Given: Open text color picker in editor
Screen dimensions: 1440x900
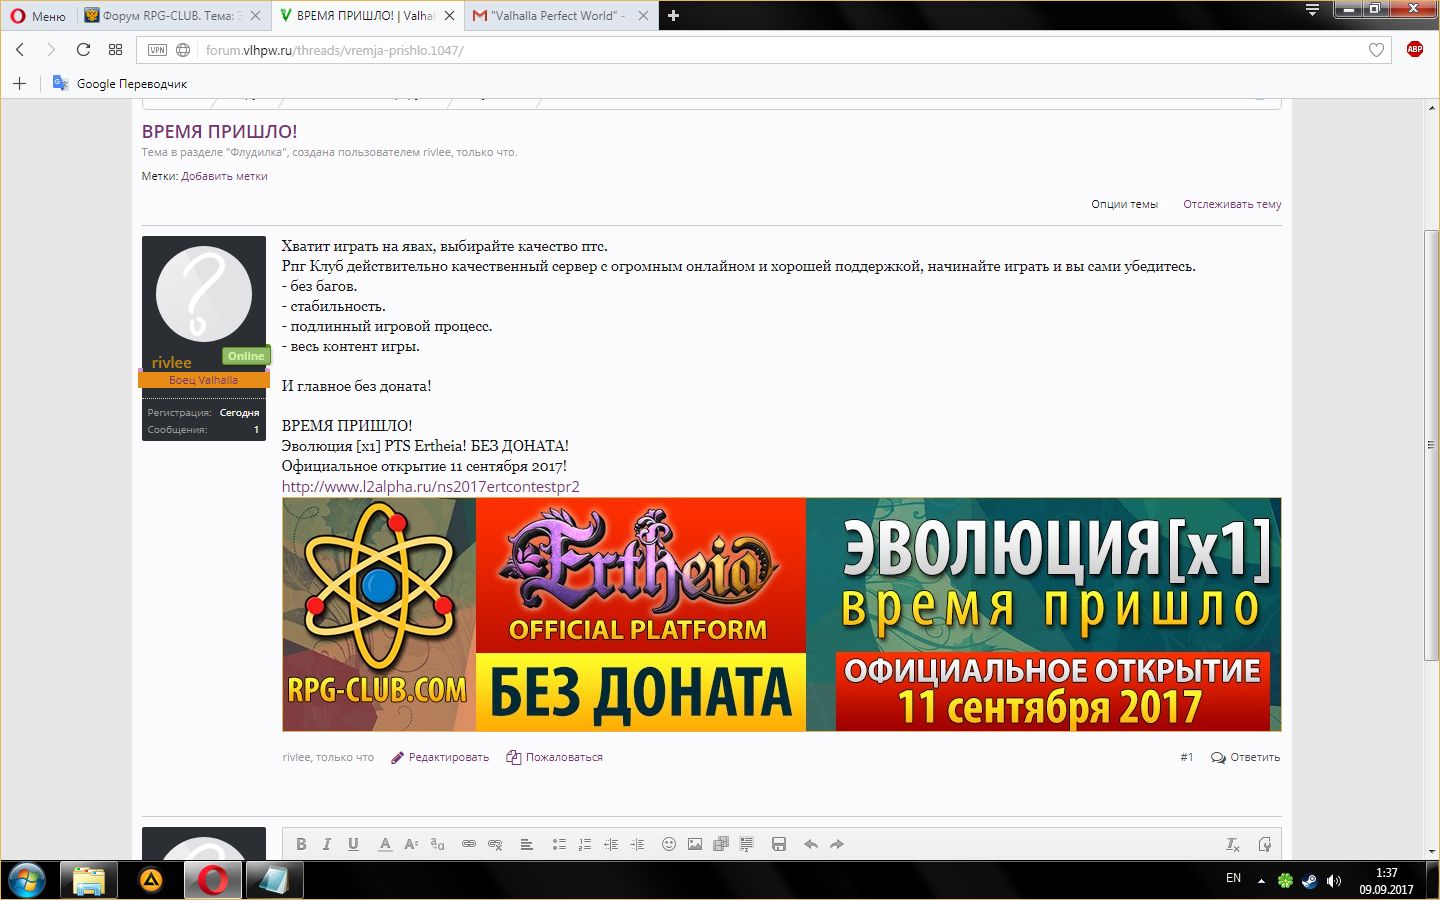Looking at the screenshot, I should 385,844.
